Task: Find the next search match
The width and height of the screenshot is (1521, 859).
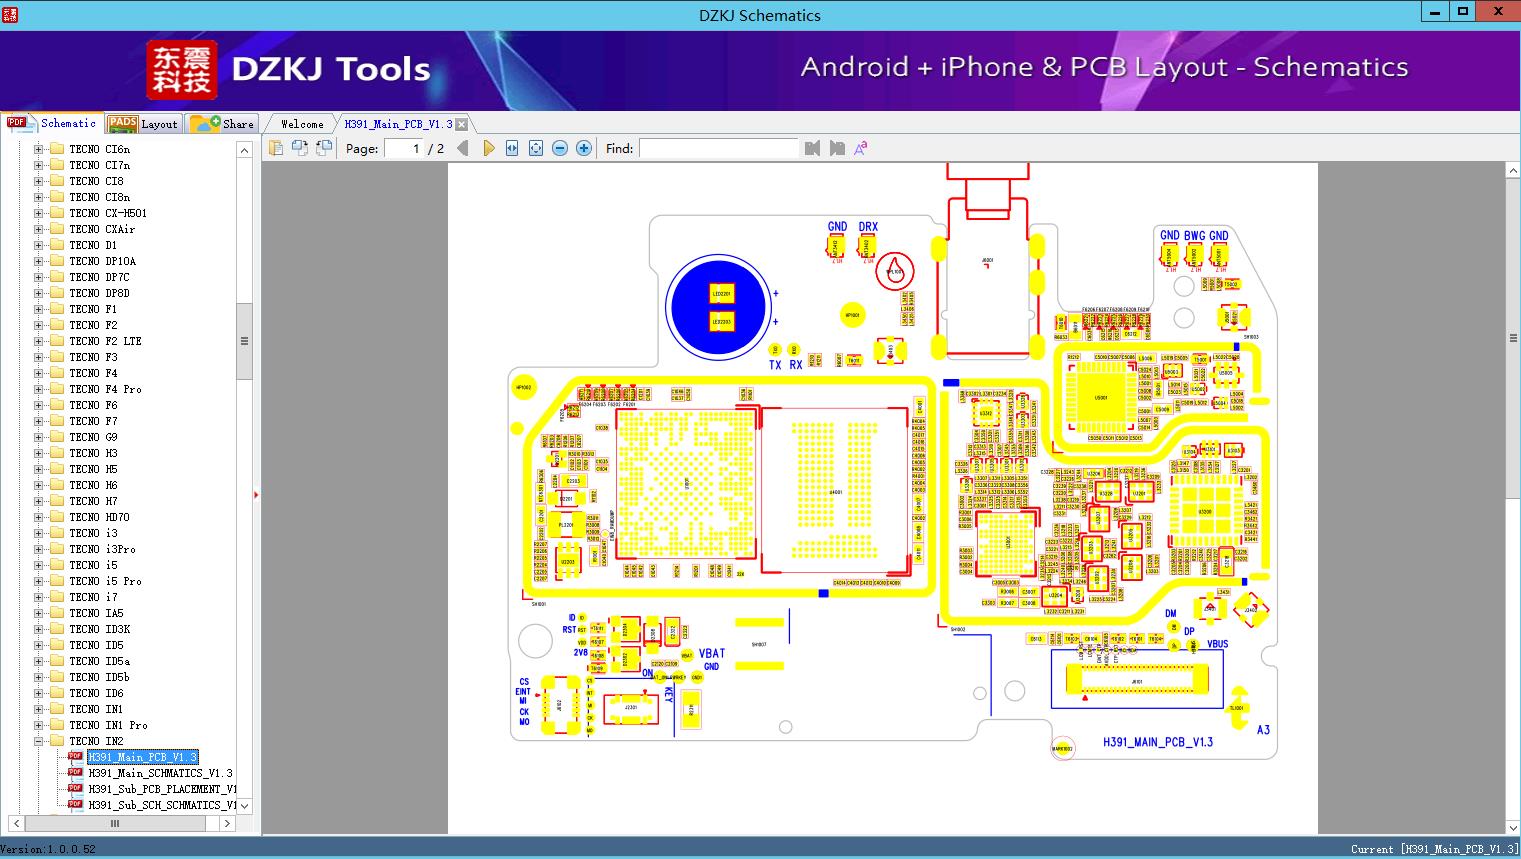Action: tap(837, 148)
